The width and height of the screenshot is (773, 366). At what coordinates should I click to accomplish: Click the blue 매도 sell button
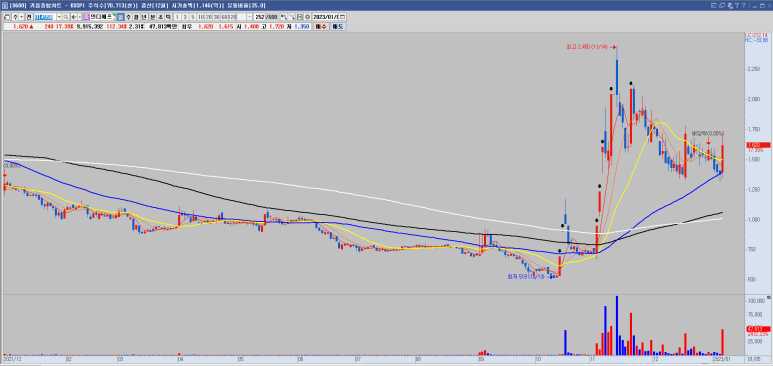[x=338, y=27]
